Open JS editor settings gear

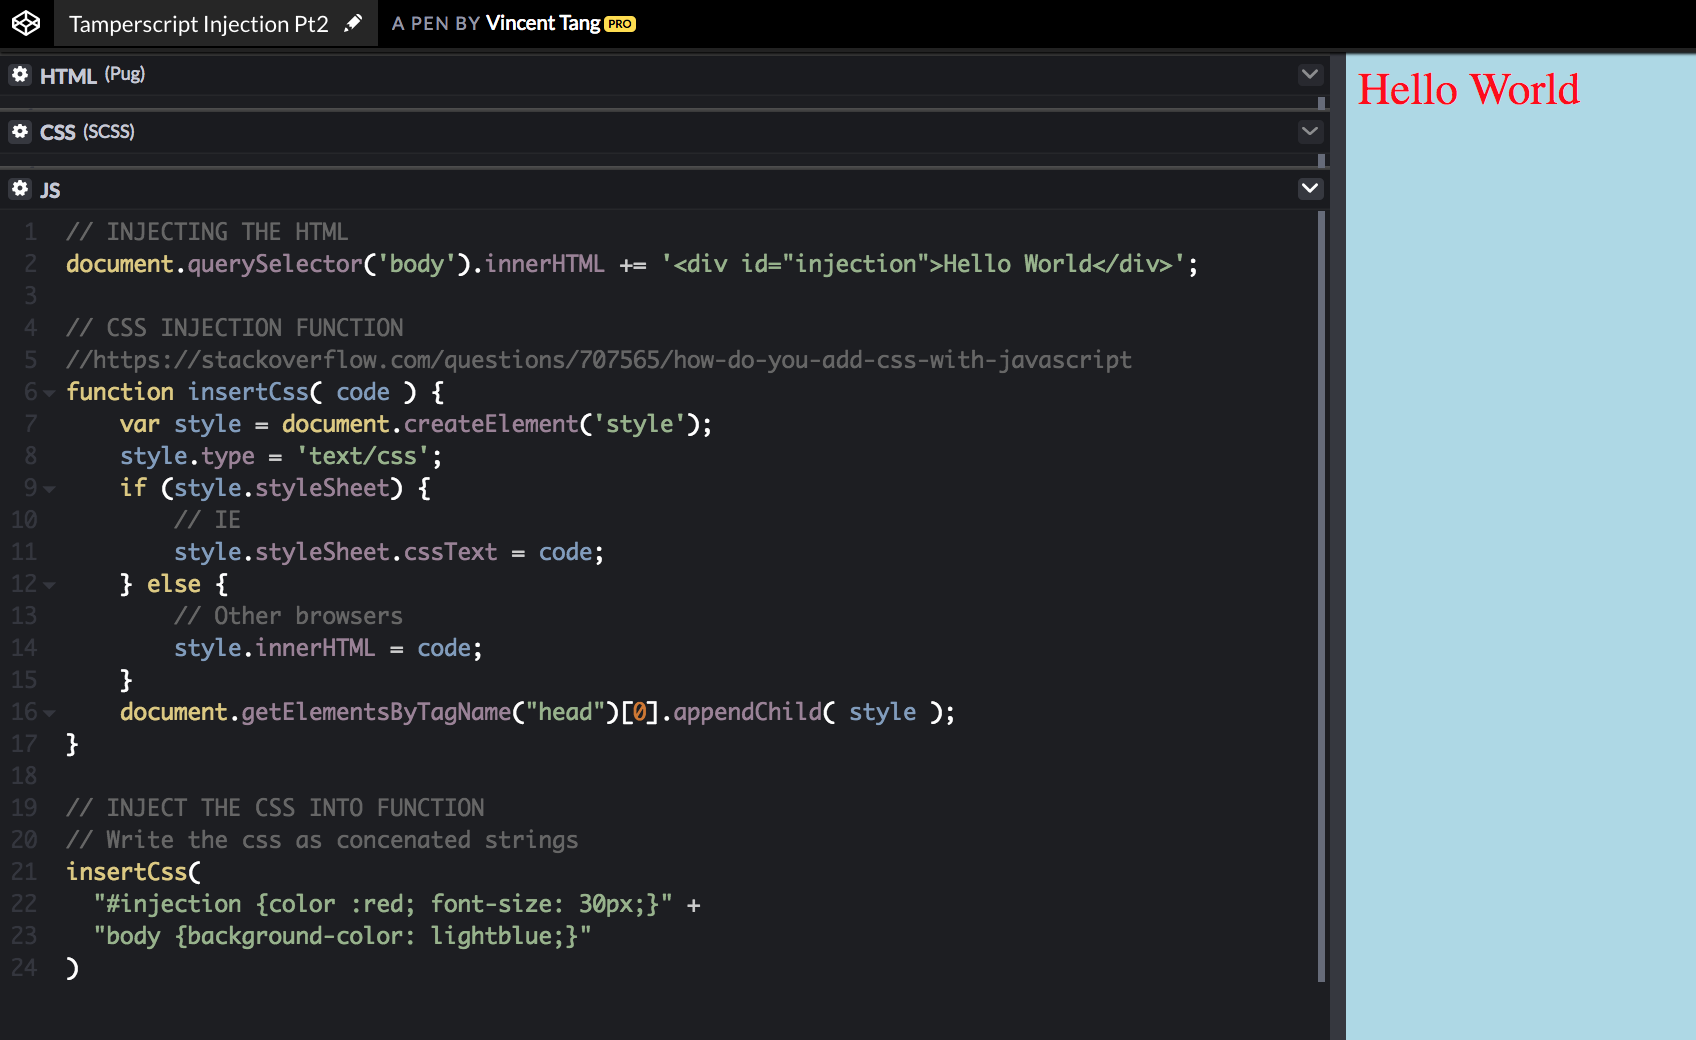20,188
